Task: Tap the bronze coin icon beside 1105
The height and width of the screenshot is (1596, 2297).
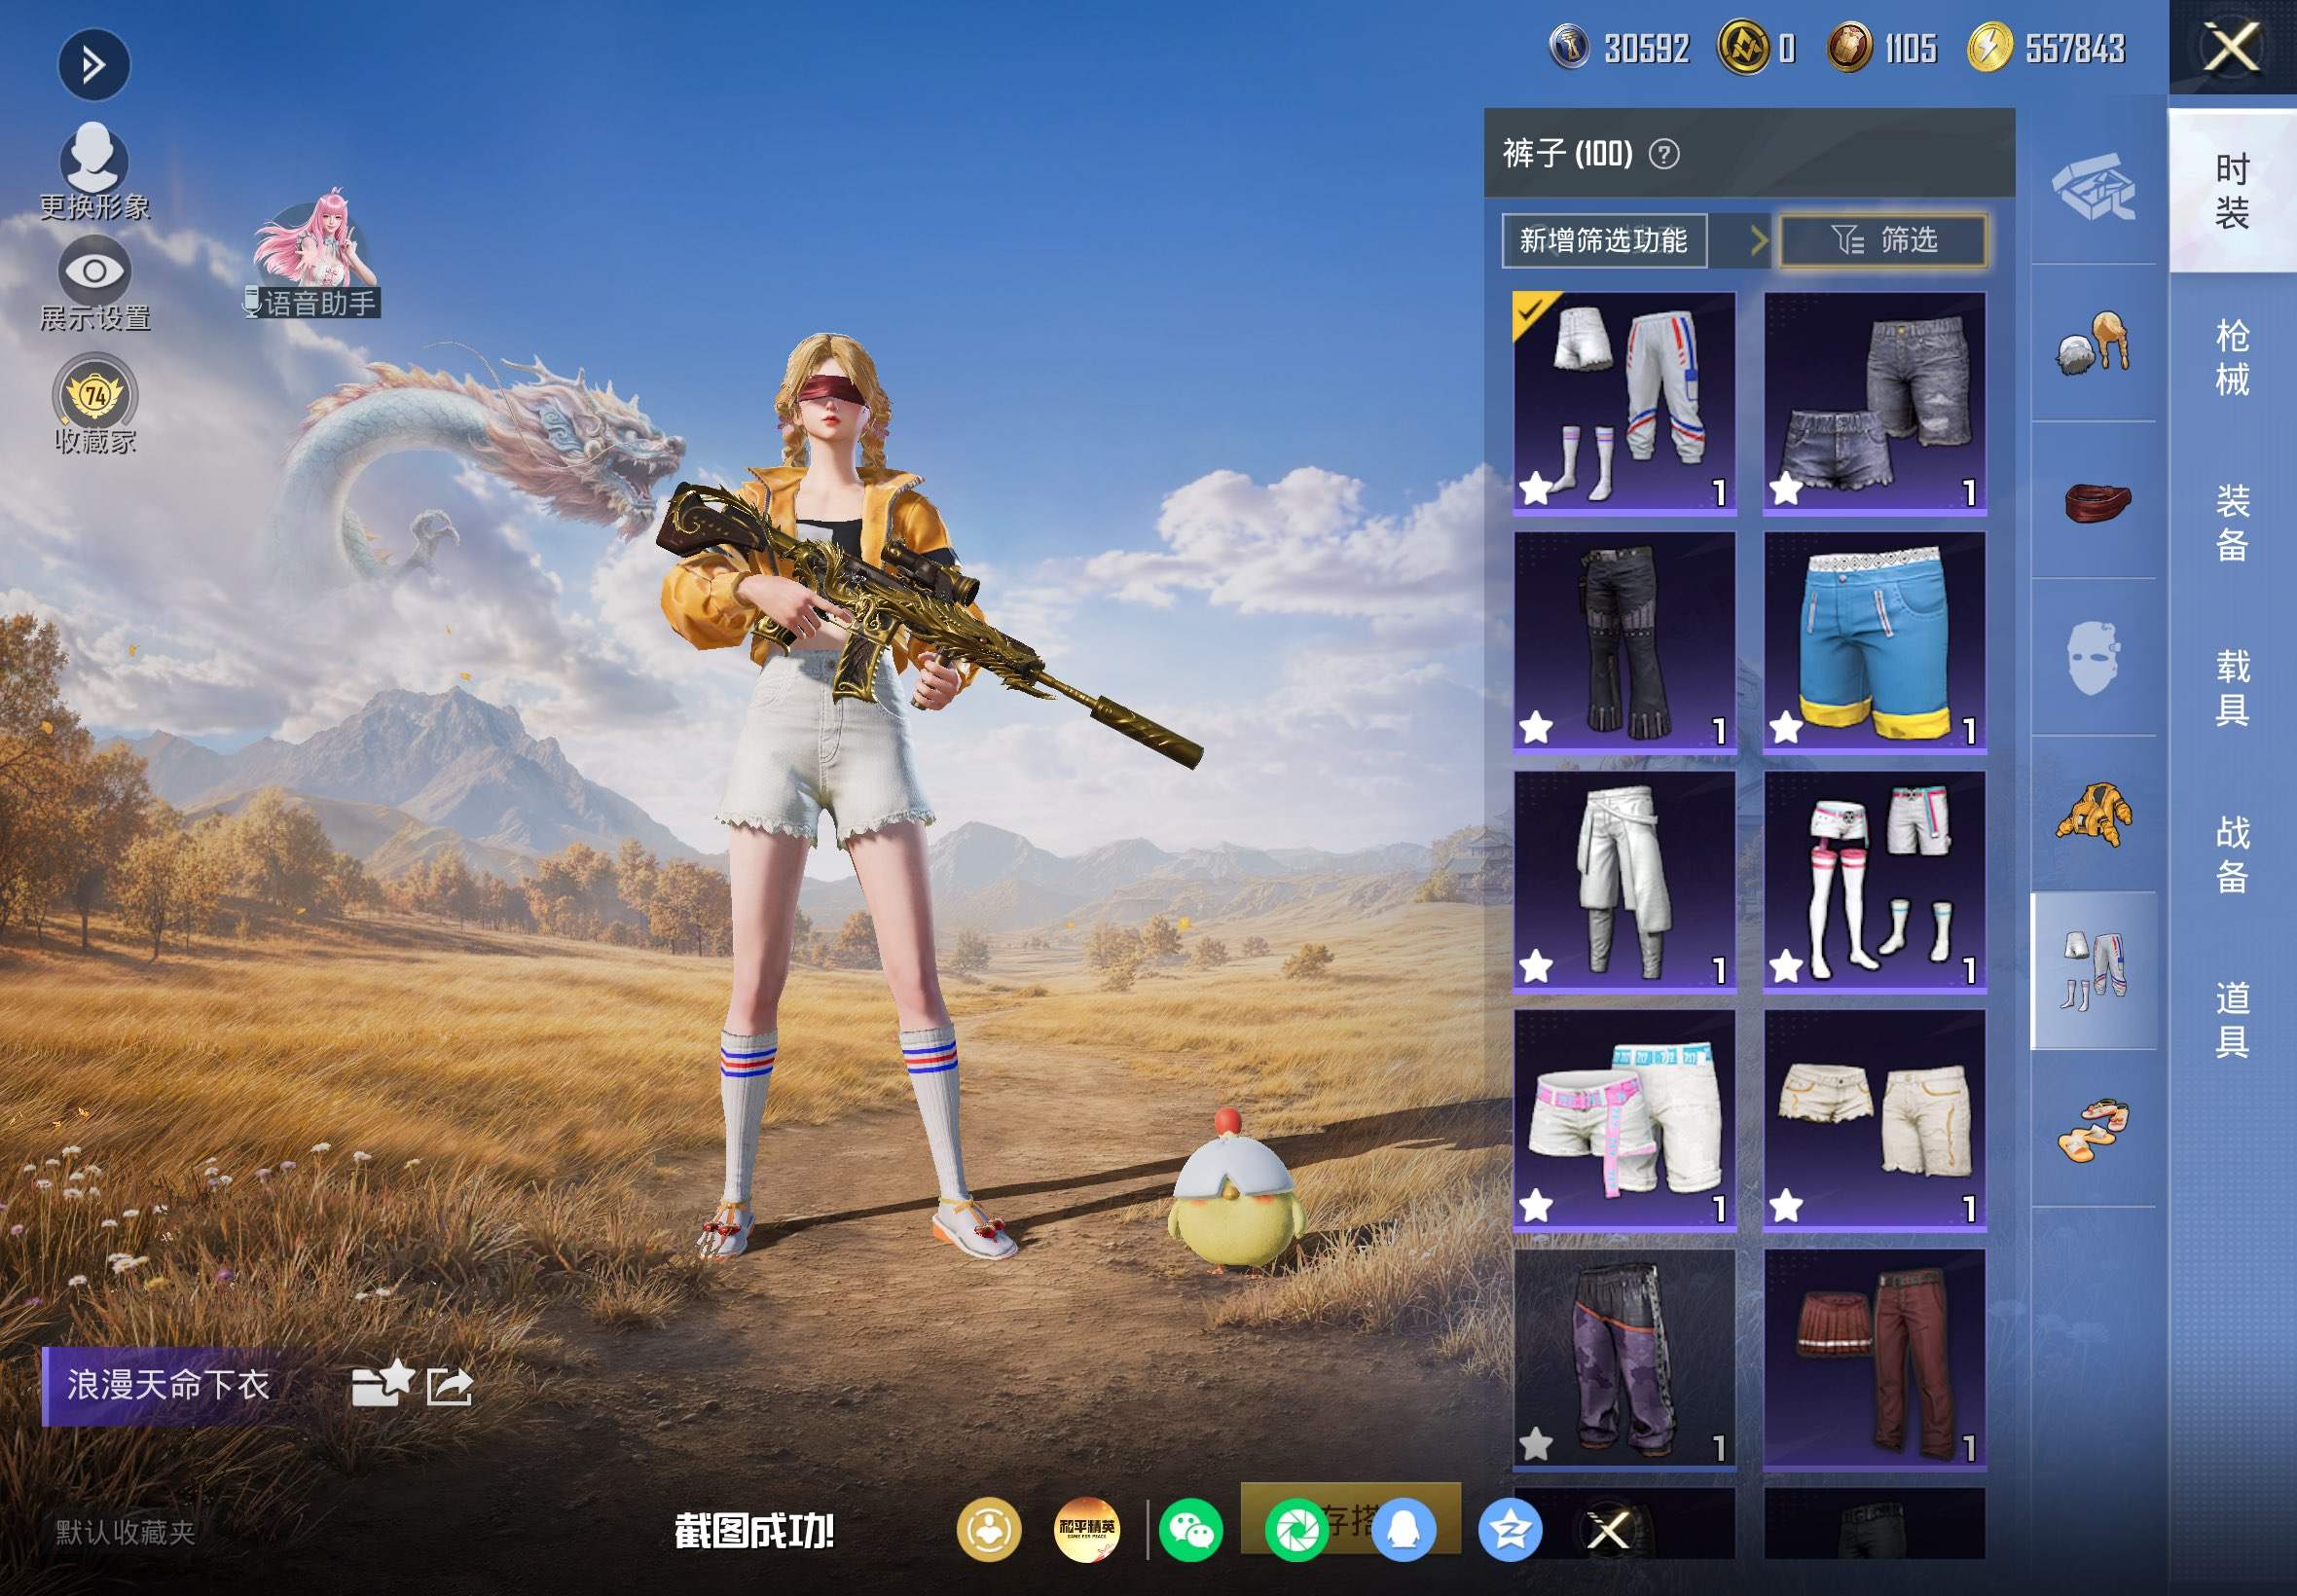Action: [1850, 47]
